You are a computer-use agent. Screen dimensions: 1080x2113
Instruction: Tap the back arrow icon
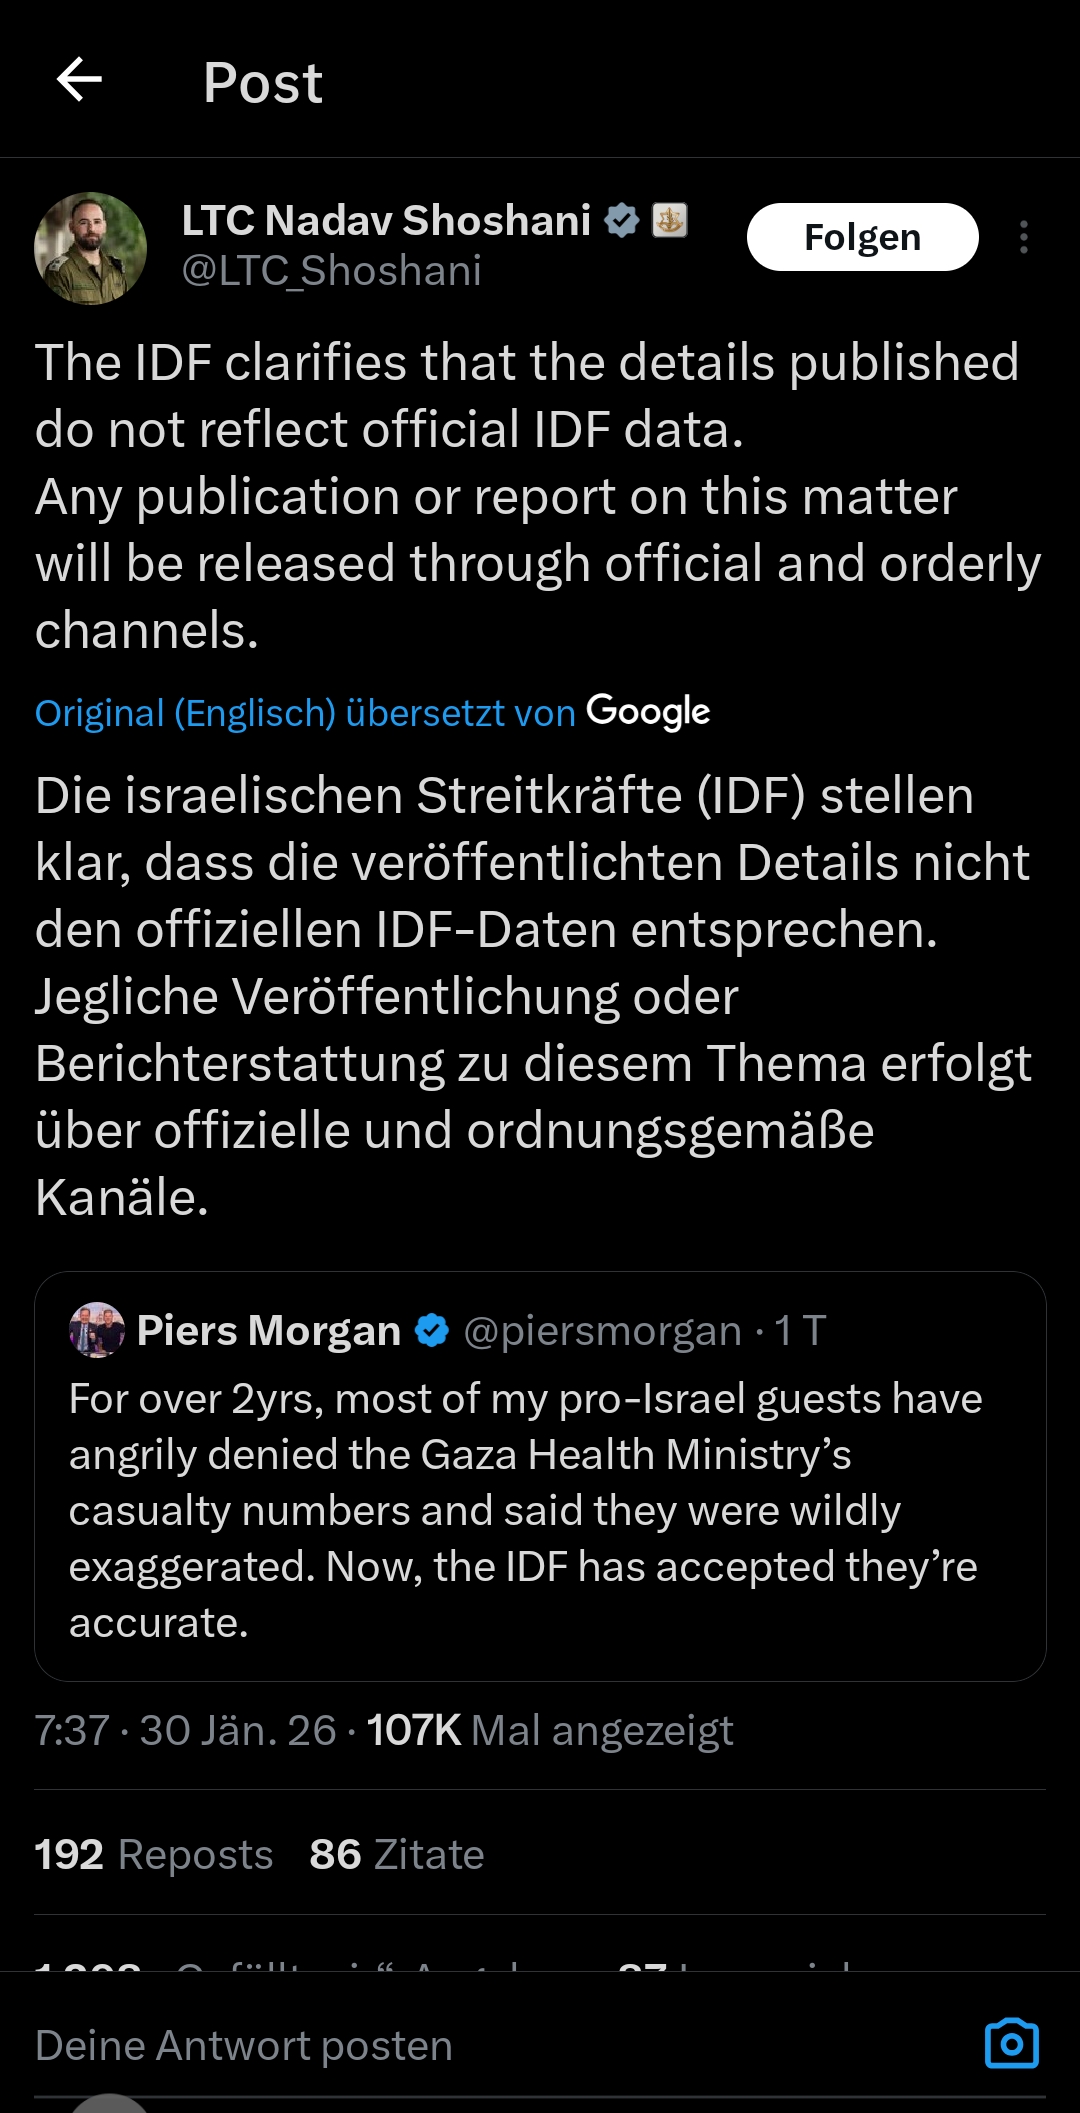(80, 80)
